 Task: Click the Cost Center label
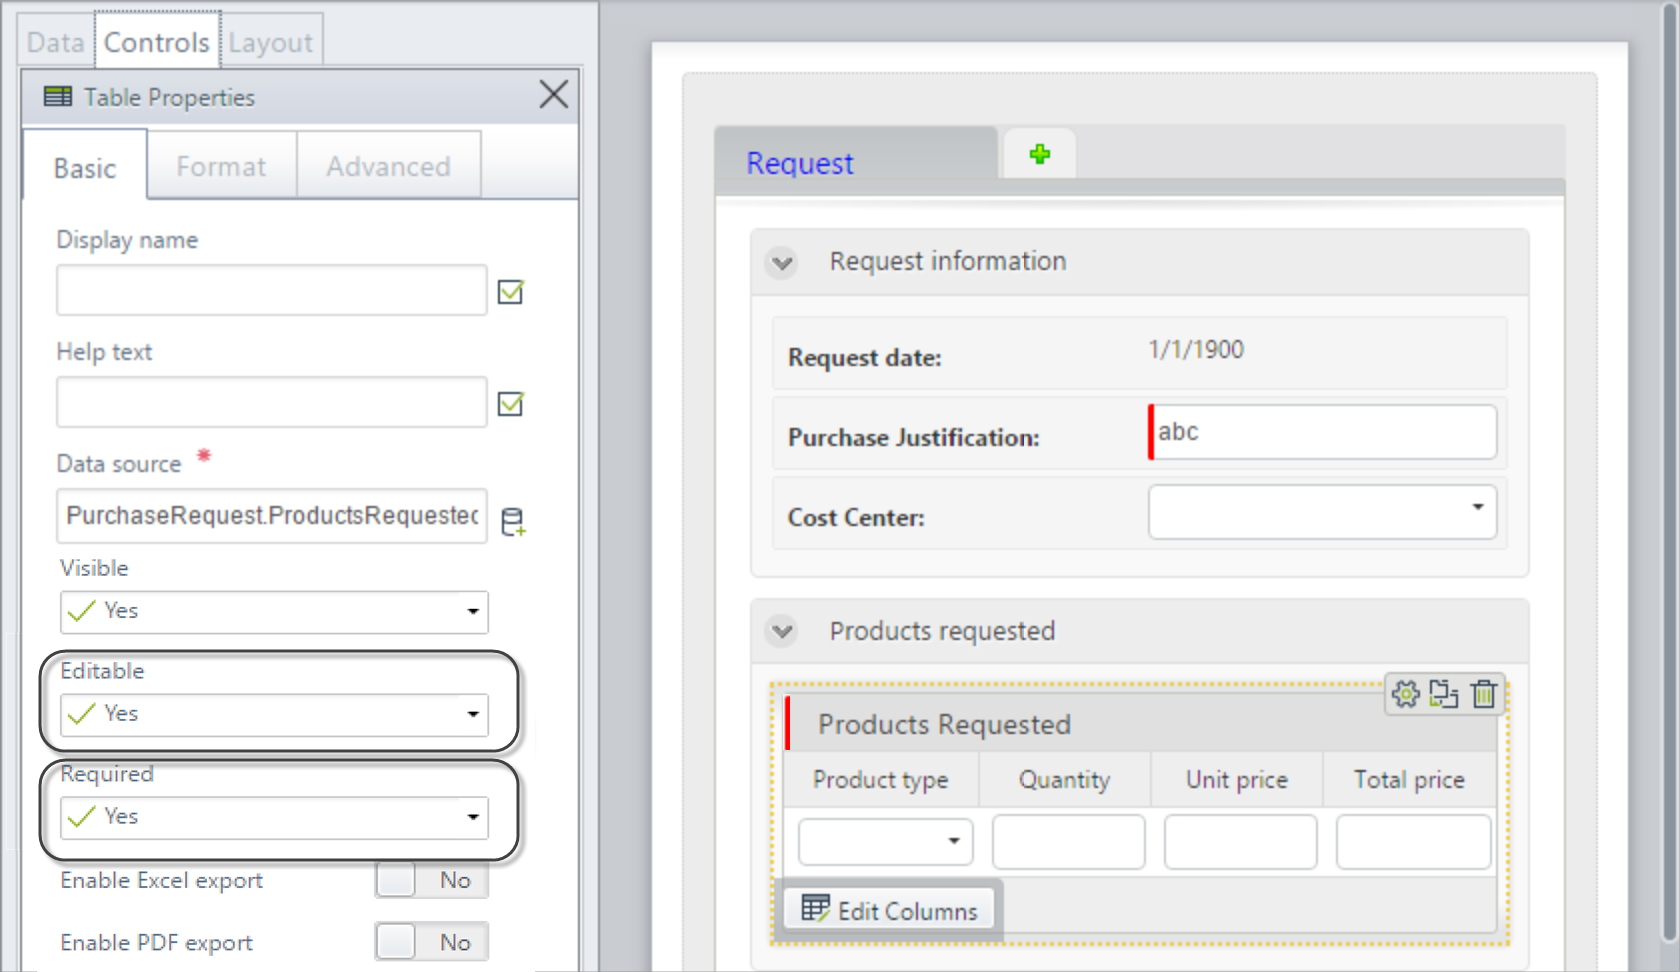856,518
